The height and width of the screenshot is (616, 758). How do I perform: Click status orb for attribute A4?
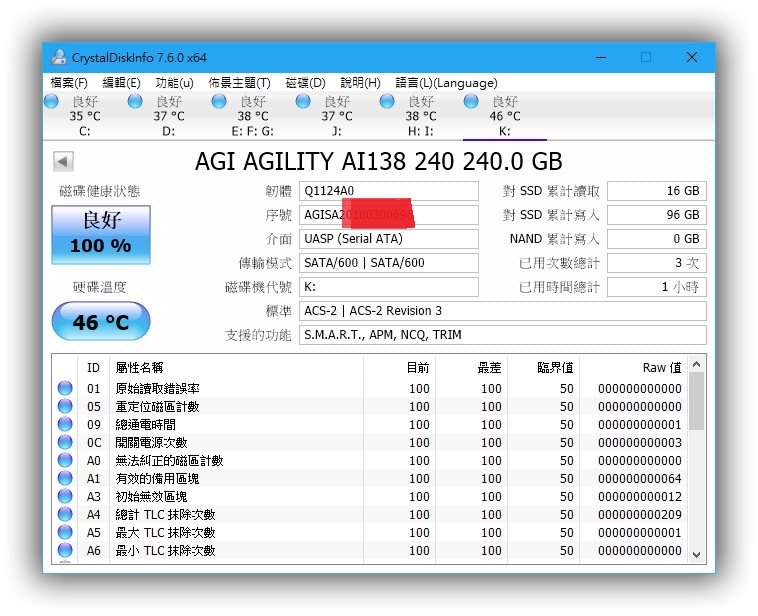pos(65,514)
